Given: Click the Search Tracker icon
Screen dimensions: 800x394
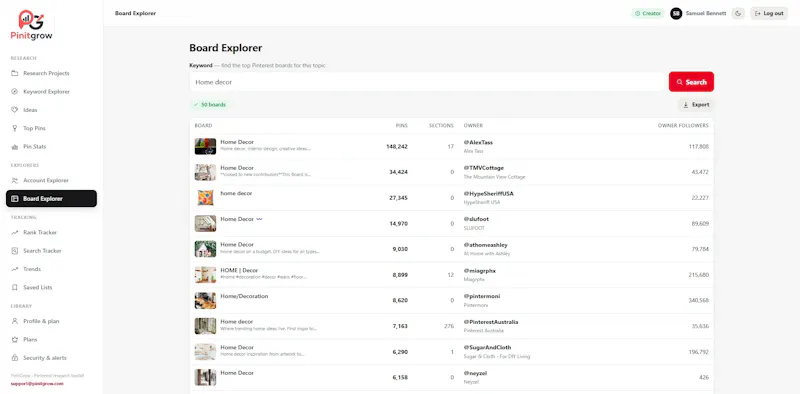Looking at the screenshot, I should 14,251.
